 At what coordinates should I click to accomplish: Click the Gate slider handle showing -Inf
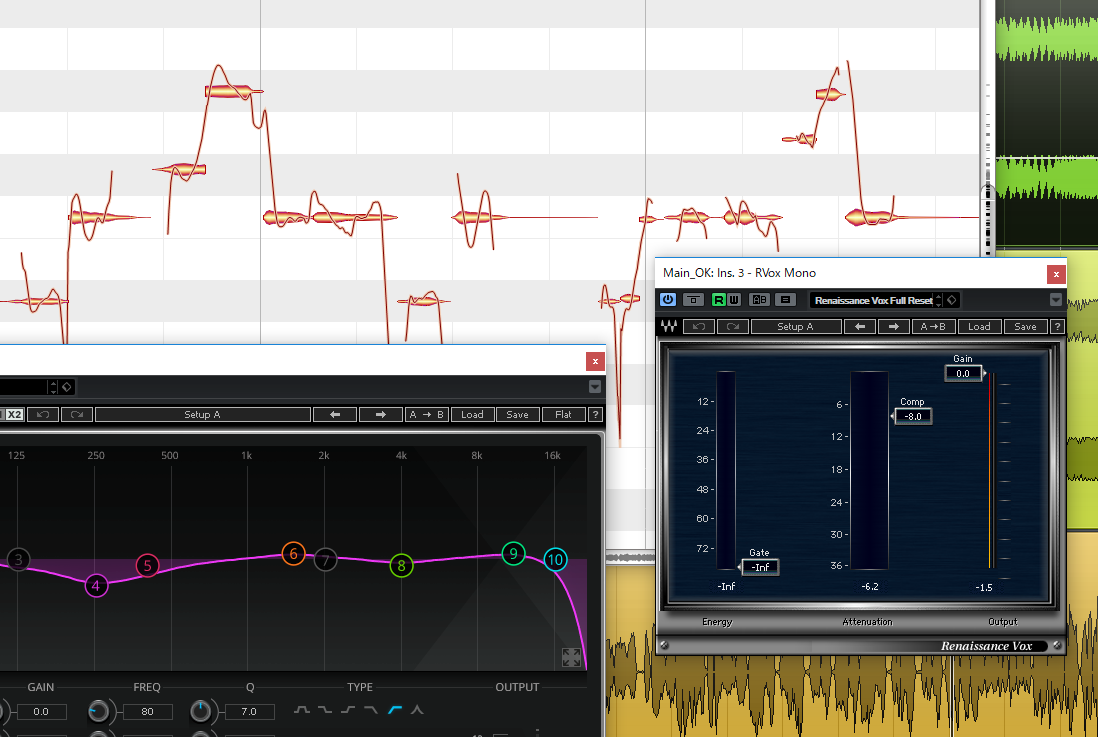[760, 567]
